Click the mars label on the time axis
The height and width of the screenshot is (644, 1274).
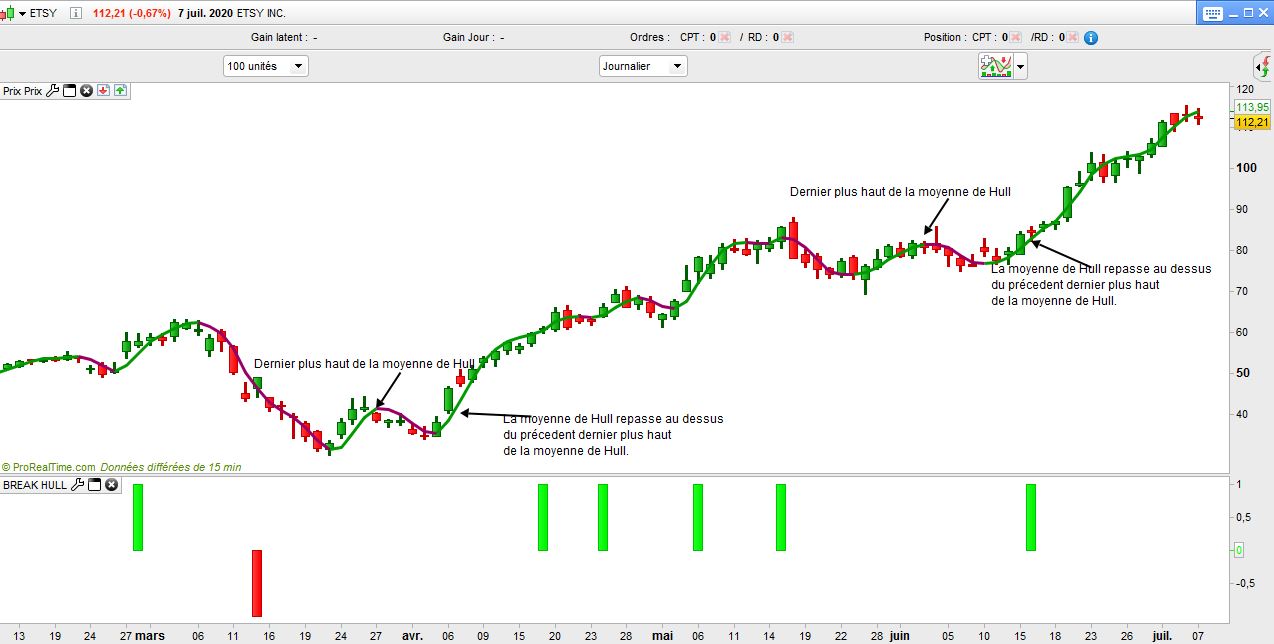click(150, 635)
